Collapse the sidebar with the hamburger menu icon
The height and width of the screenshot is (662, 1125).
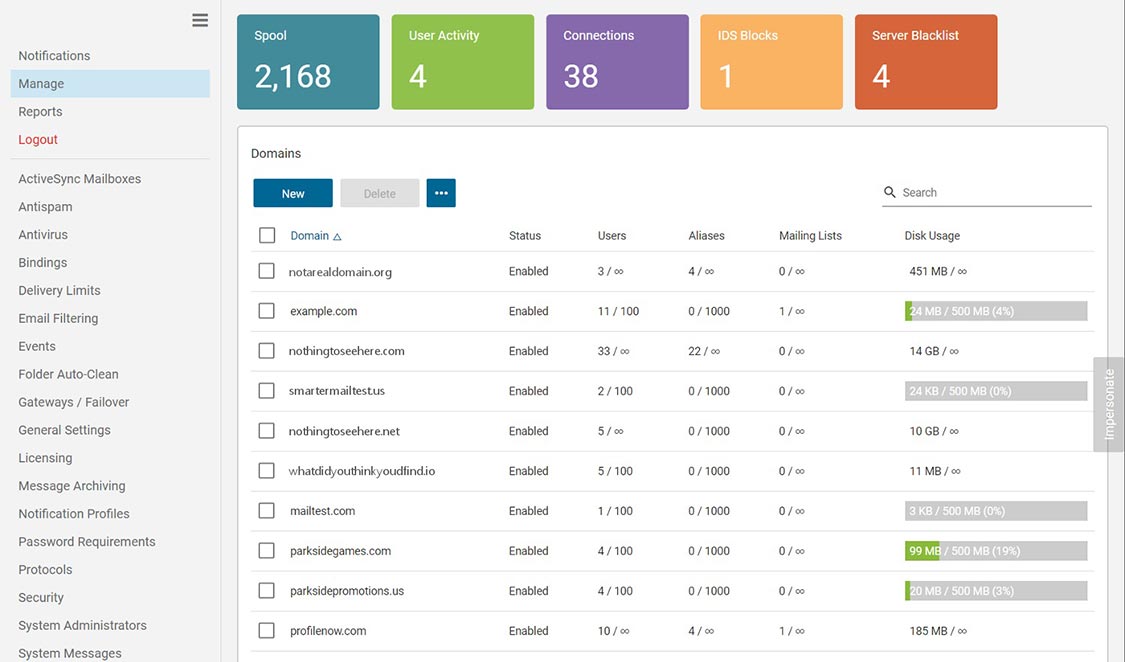pyautogui.click(x=200, y=20)
